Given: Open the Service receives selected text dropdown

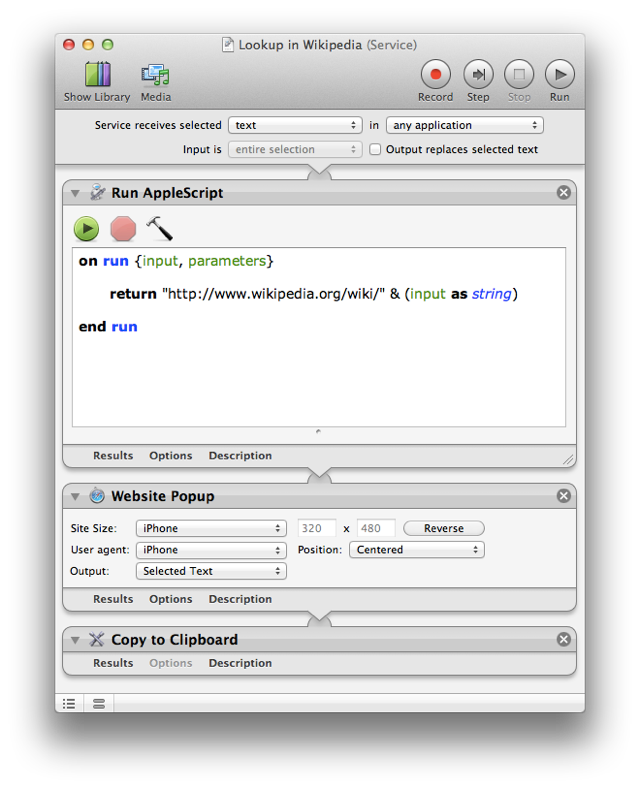Looking at the screenshot, I should (295, 125).
